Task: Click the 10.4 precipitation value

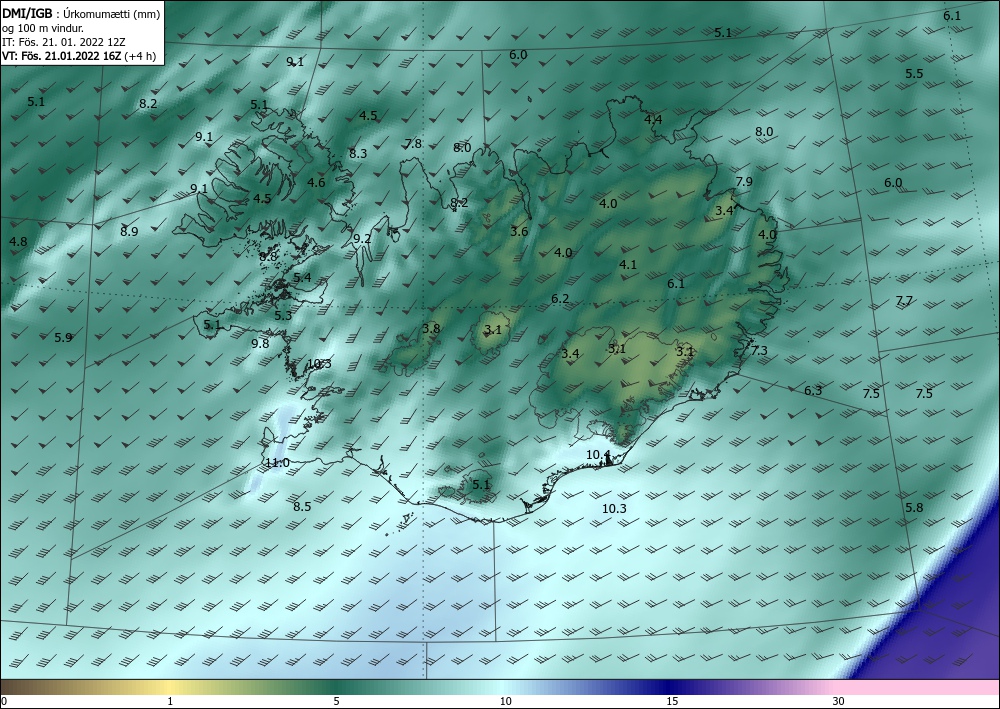Action: tap(598, 455)
